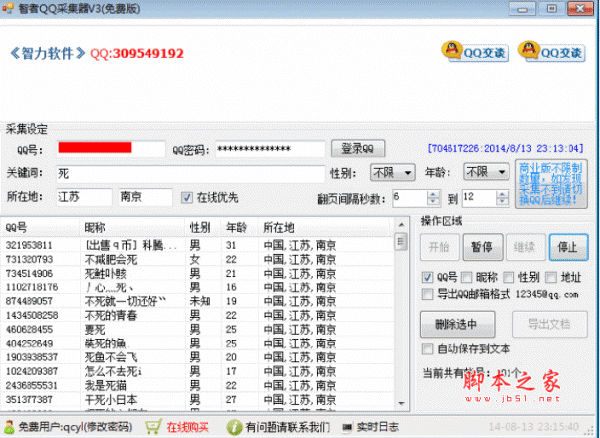Click the QQ:309549192 contact text

137,53
